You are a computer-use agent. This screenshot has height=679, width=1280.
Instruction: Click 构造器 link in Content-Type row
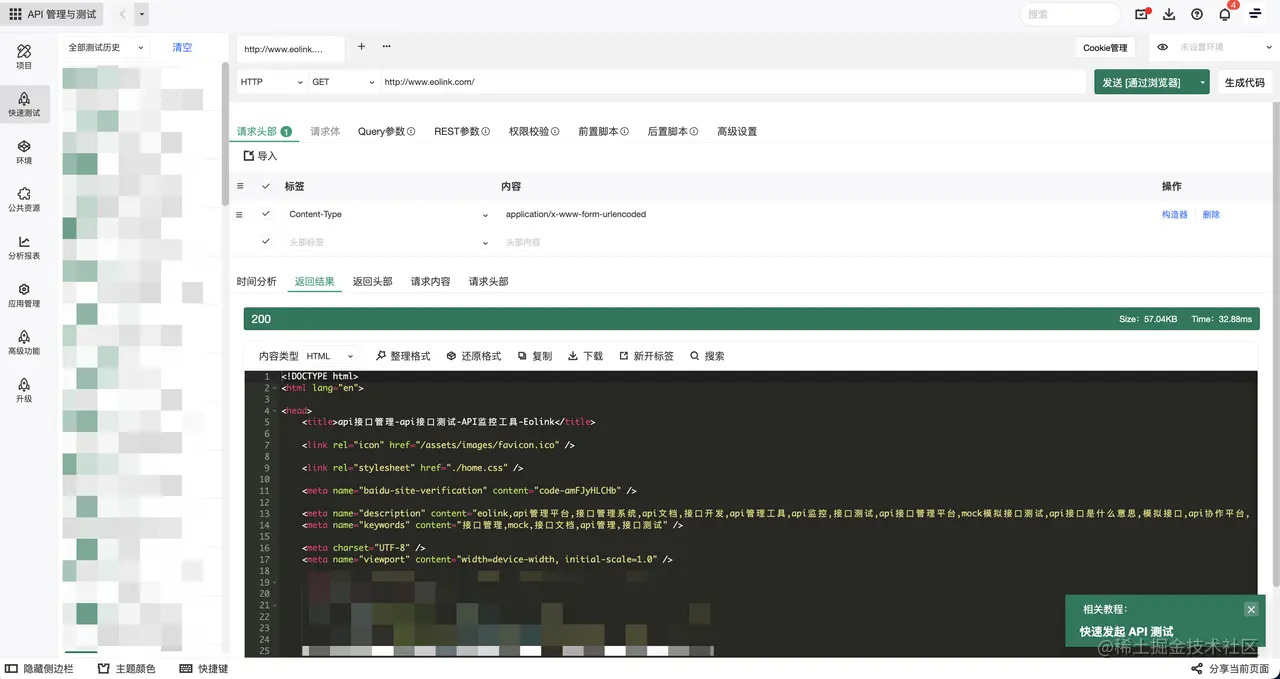[1175, 214]
